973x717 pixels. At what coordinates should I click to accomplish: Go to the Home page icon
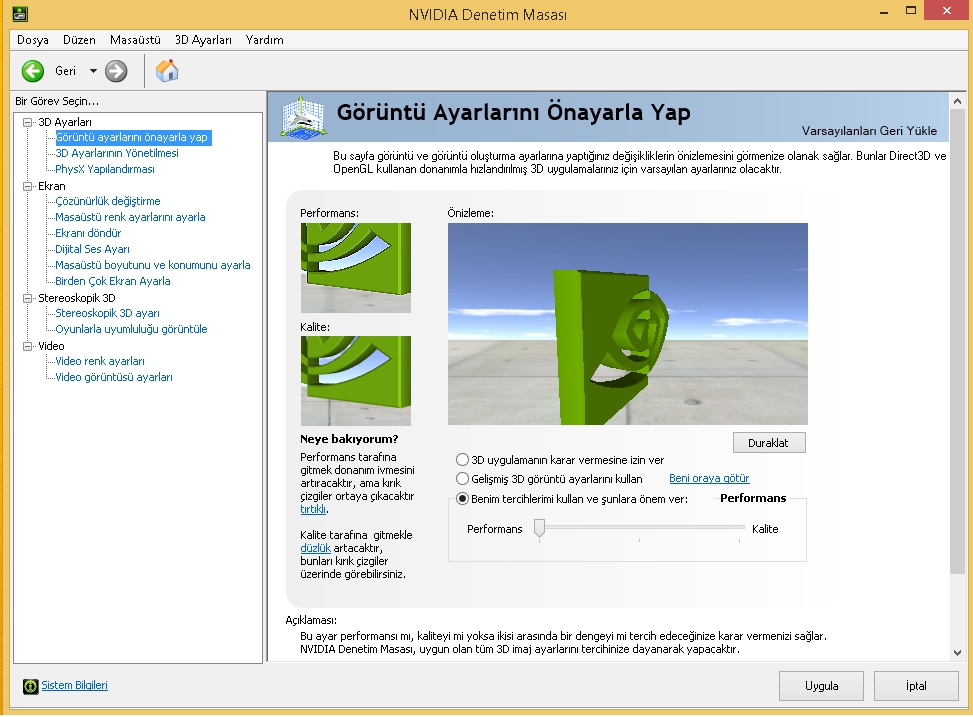pos(167,71)
